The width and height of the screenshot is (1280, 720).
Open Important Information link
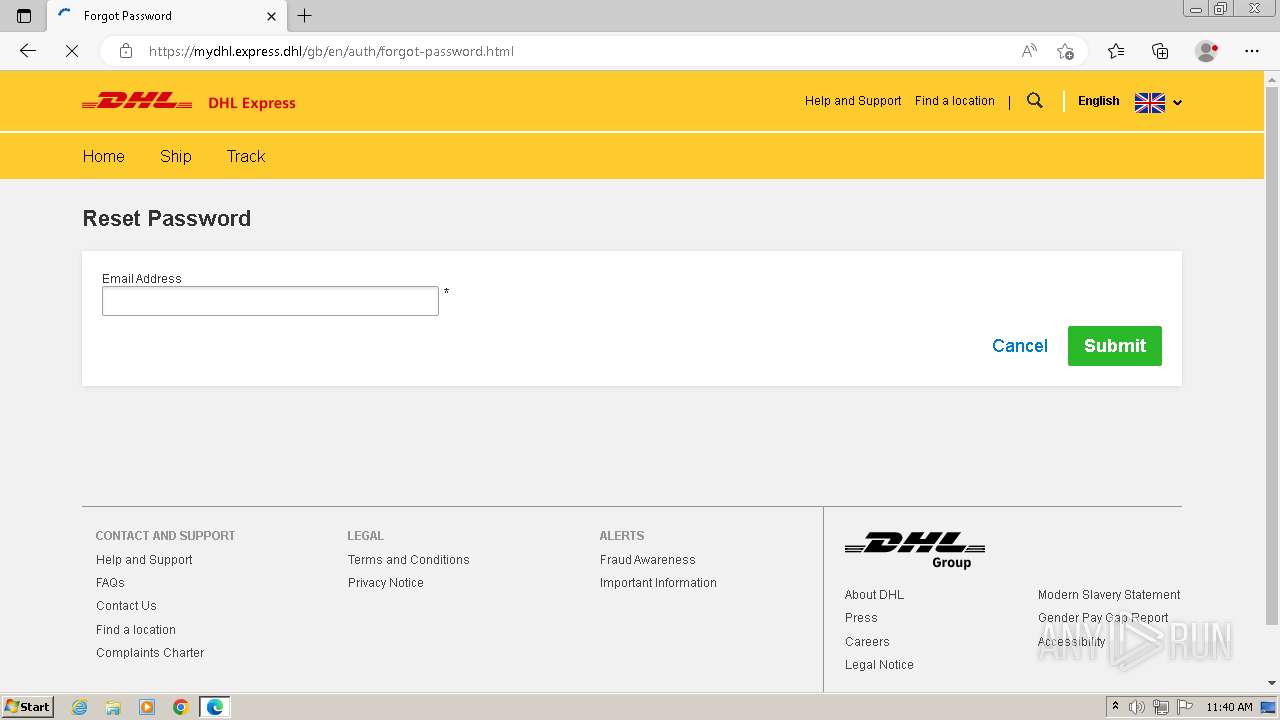coord(658,583)
